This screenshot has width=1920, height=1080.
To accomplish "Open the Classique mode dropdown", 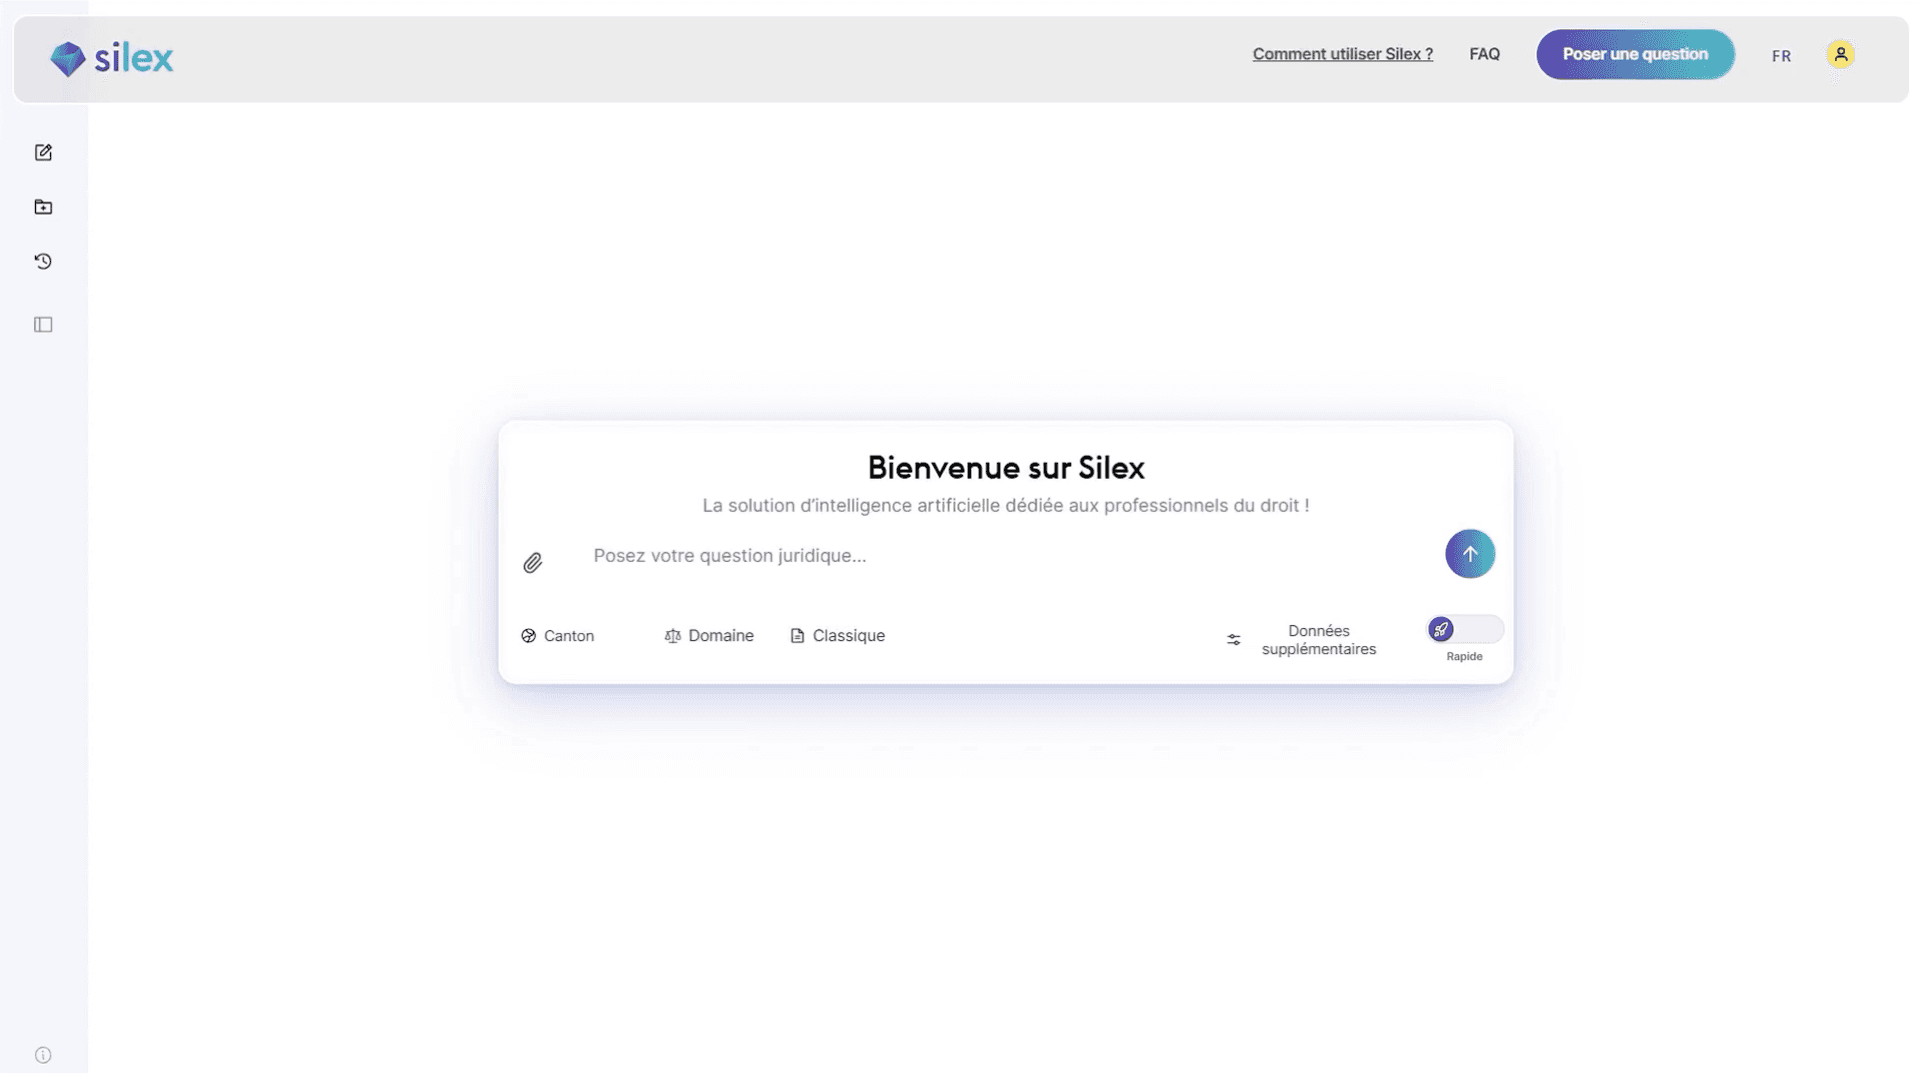I will (x=838, y=636).
